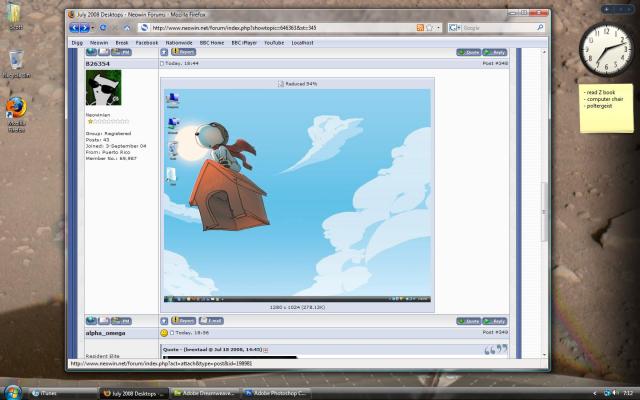Open the Nationwide bookmark
Image resolution: width=640 pixels, height=400 pixels.
pyautogui.click(x=179, y=43)
